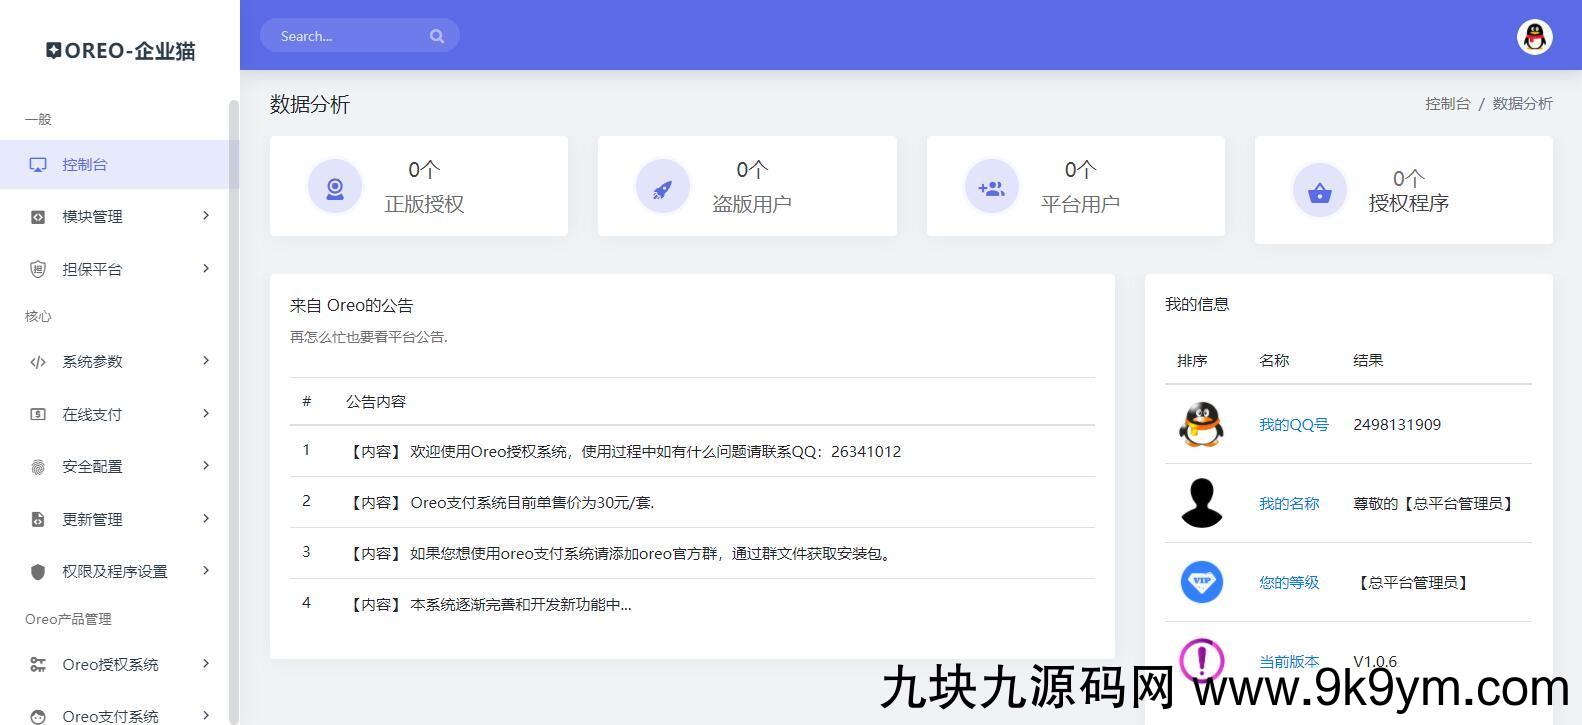Click the sidebar vertical scrollbar

[x=234, y=400]
